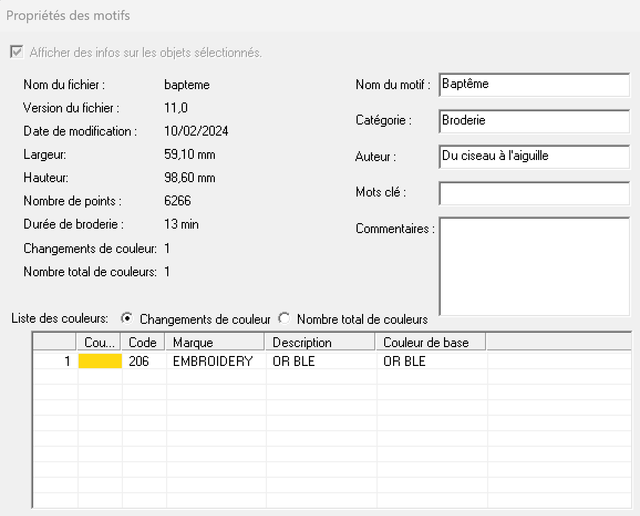The height and width of the screenshot is (516, 640).
Task: Click the 'Propriétés des motifs' panel title
Action: 68,16
